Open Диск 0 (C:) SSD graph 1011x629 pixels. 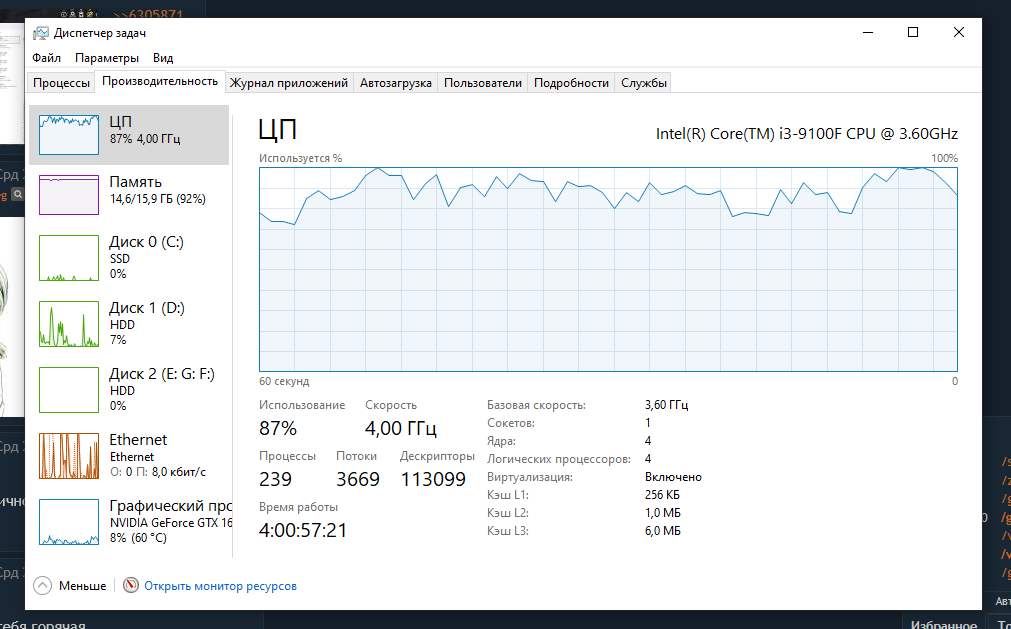point(69,258)
